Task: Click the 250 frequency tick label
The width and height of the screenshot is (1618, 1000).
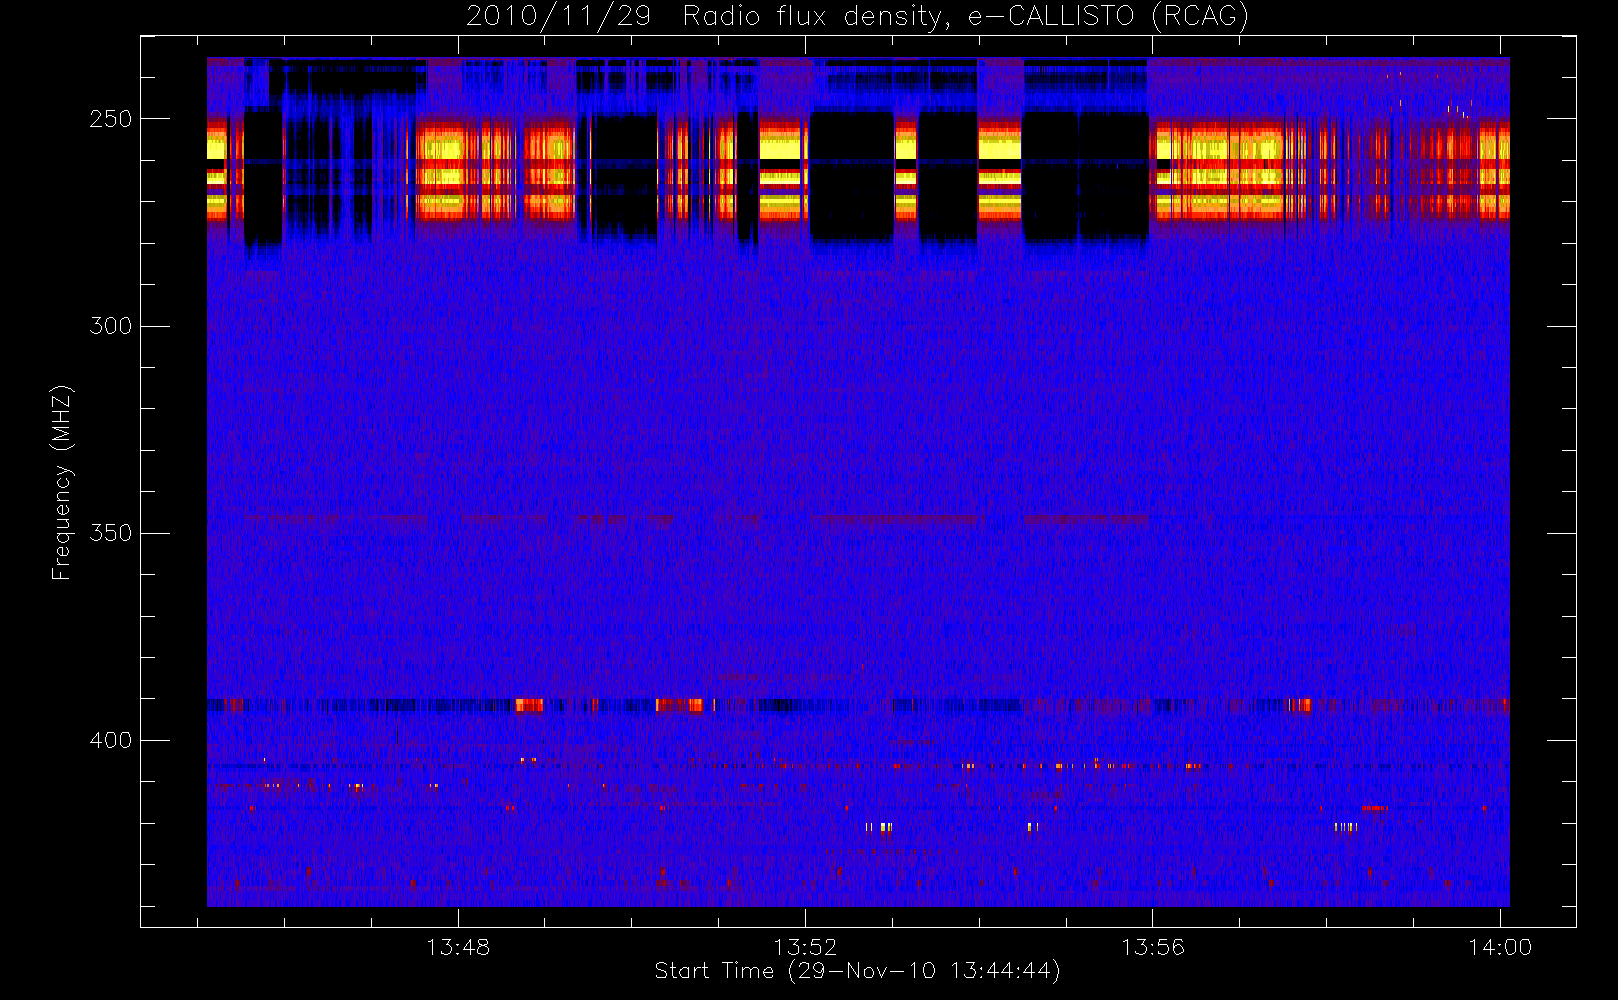Action: (x=110, y=119)
